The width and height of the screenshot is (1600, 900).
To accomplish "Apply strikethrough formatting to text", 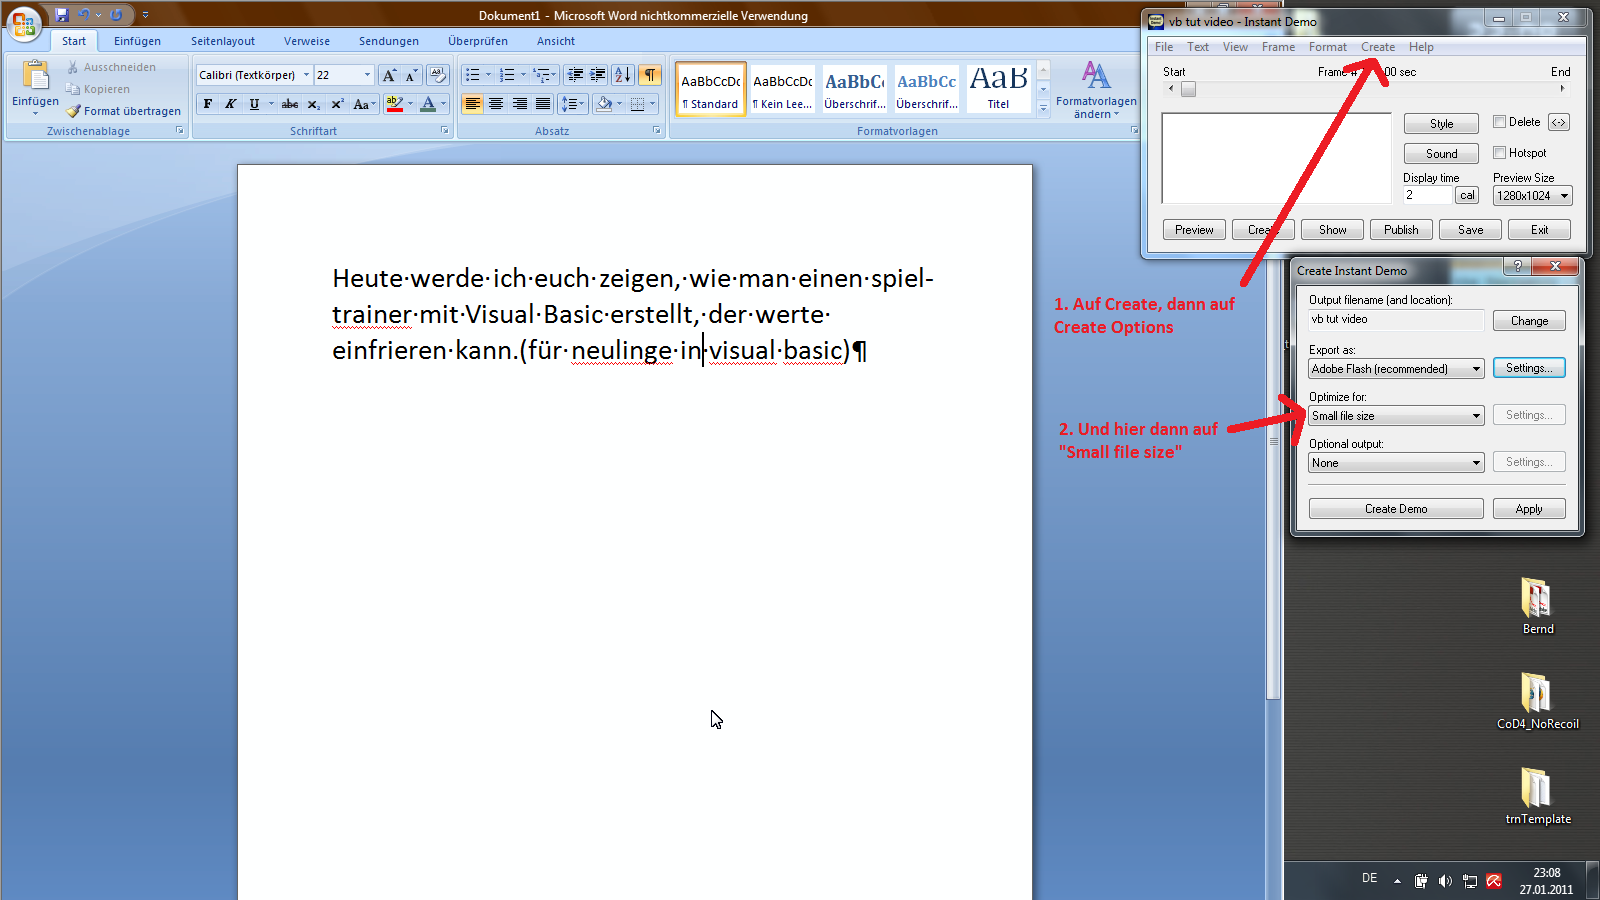I will tap(290, 104).
